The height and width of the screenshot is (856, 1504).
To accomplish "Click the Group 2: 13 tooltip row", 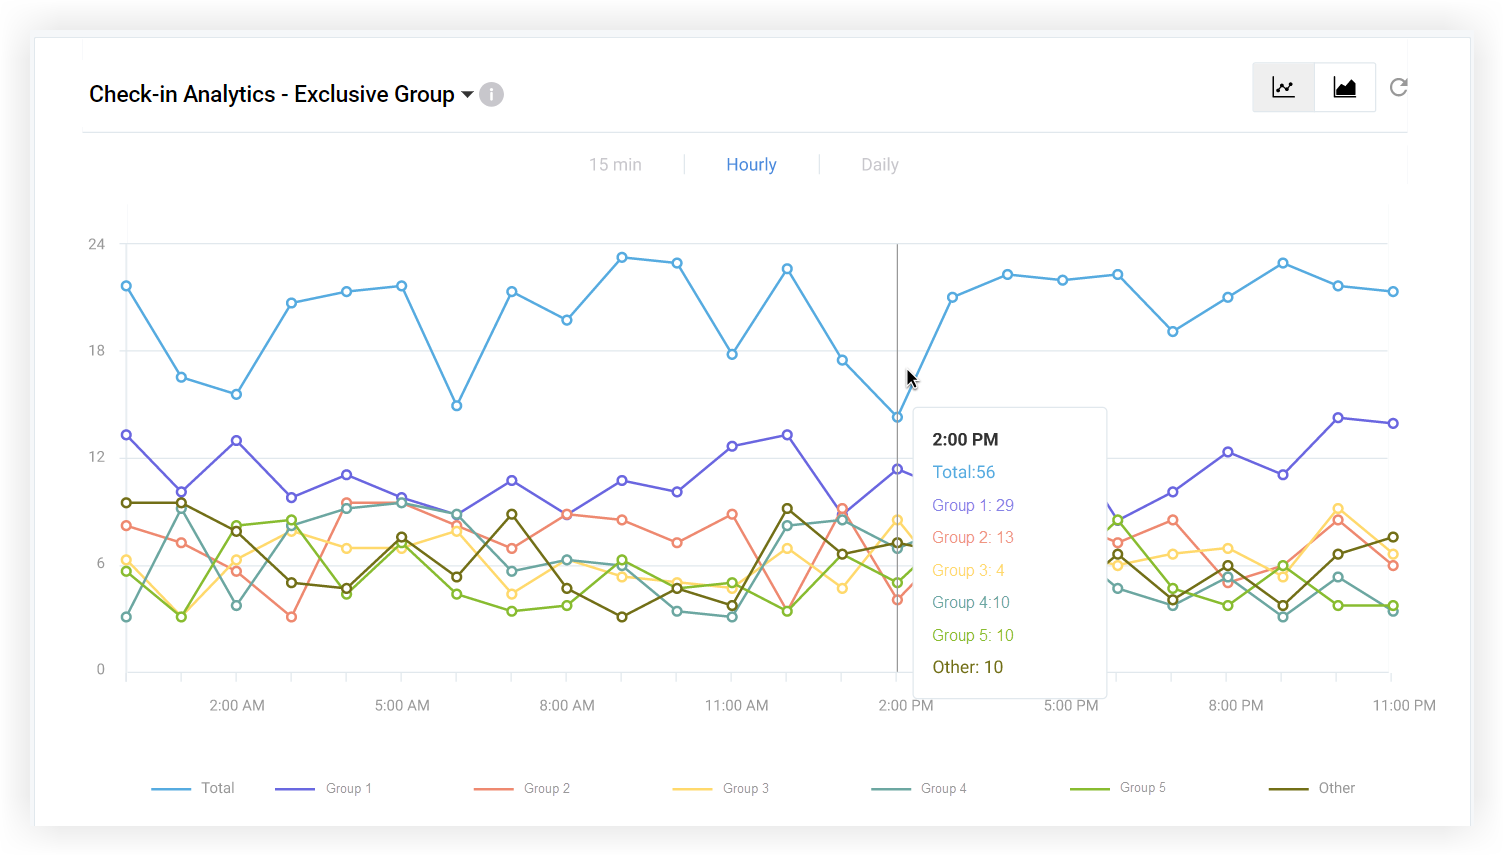I will [x=973, y=537].
